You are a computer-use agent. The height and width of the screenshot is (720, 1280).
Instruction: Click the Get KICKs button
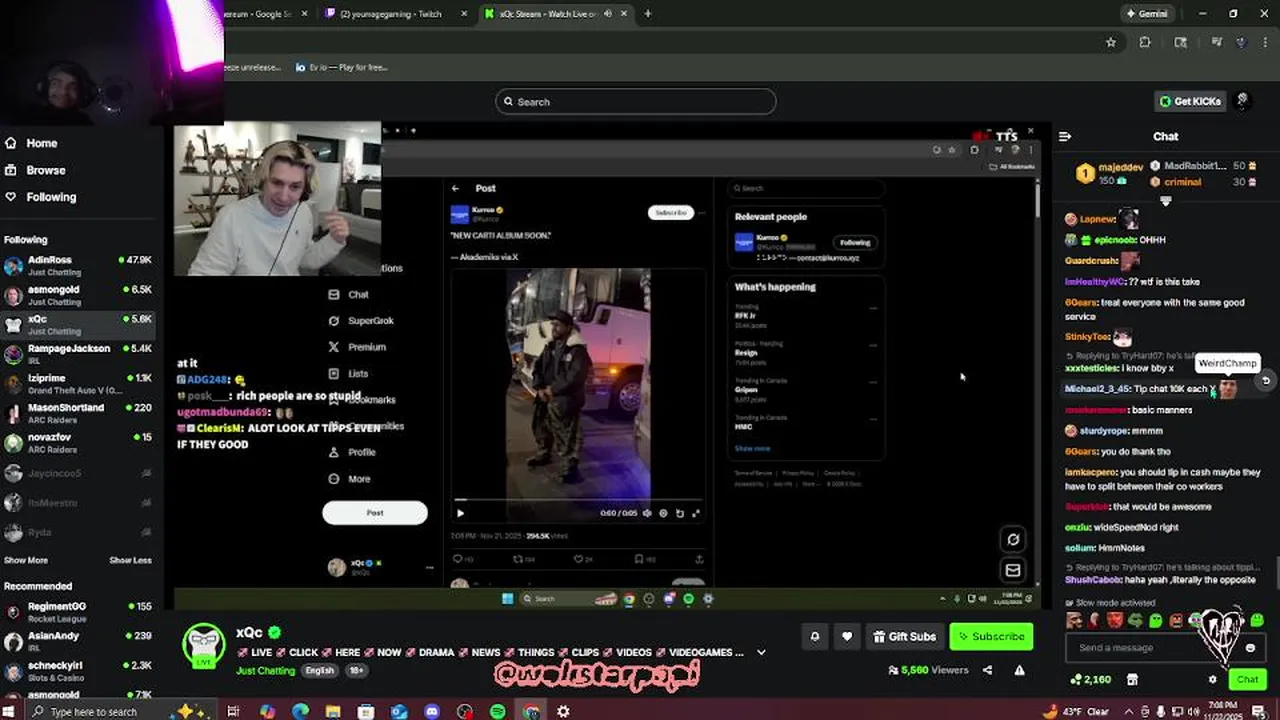click(x=1190, y=101)
